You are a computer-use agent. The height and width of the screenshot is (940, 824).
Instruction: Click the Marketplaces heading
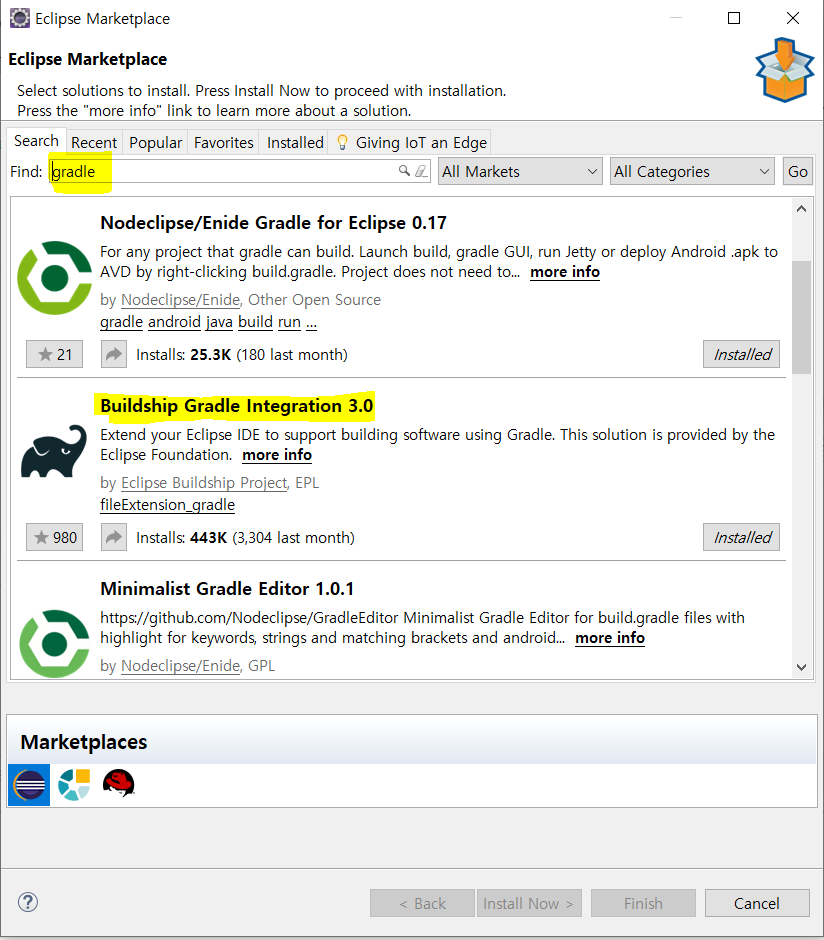pos(84,742)
